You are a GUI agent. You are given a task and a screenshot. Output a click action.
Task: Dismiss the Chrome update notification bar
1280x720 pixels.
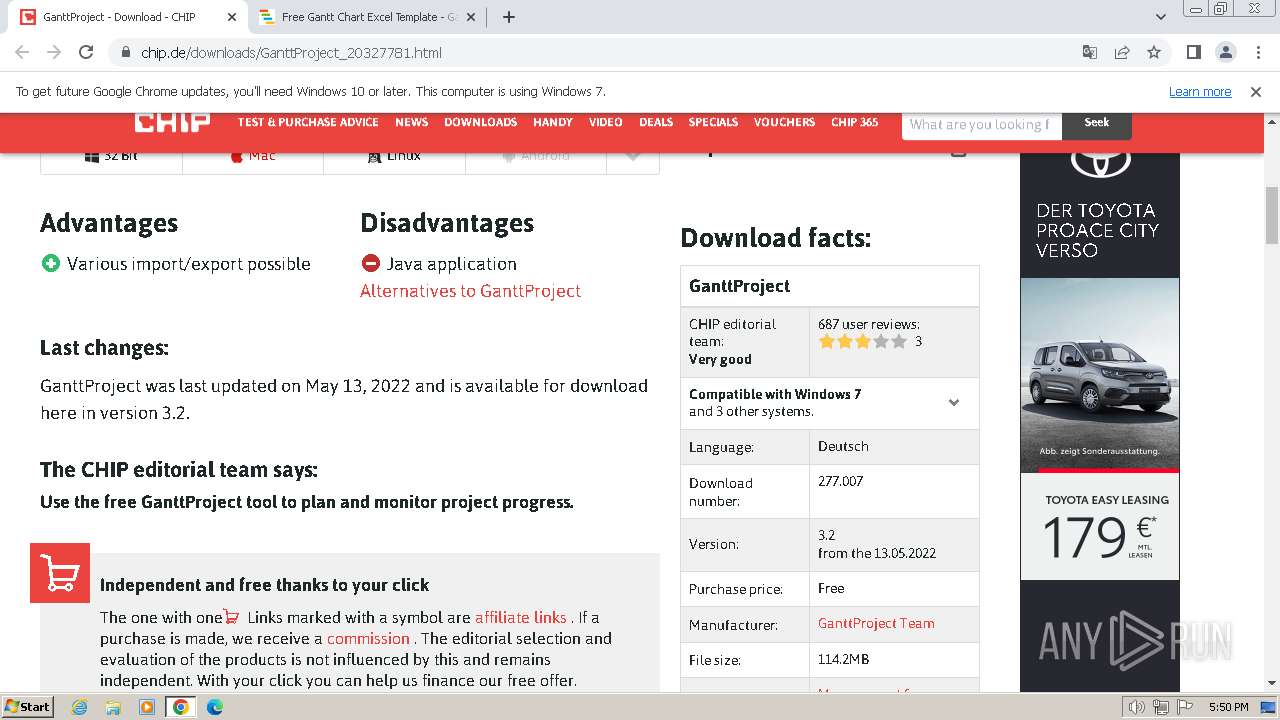click(x=1256, y=91)
